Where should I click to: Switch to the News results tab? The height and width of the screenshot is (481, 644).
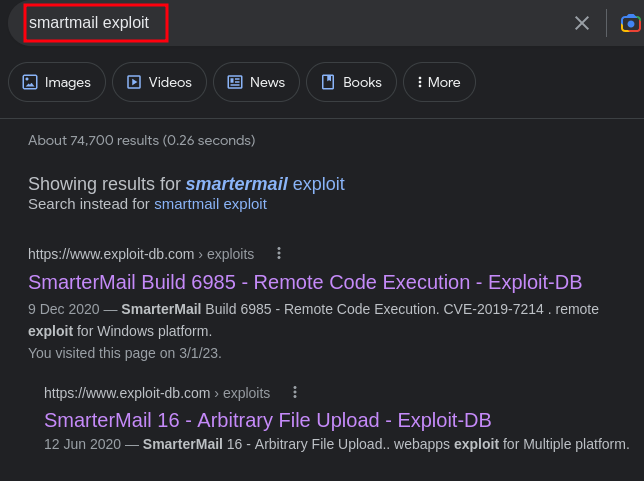pos(256,82)
